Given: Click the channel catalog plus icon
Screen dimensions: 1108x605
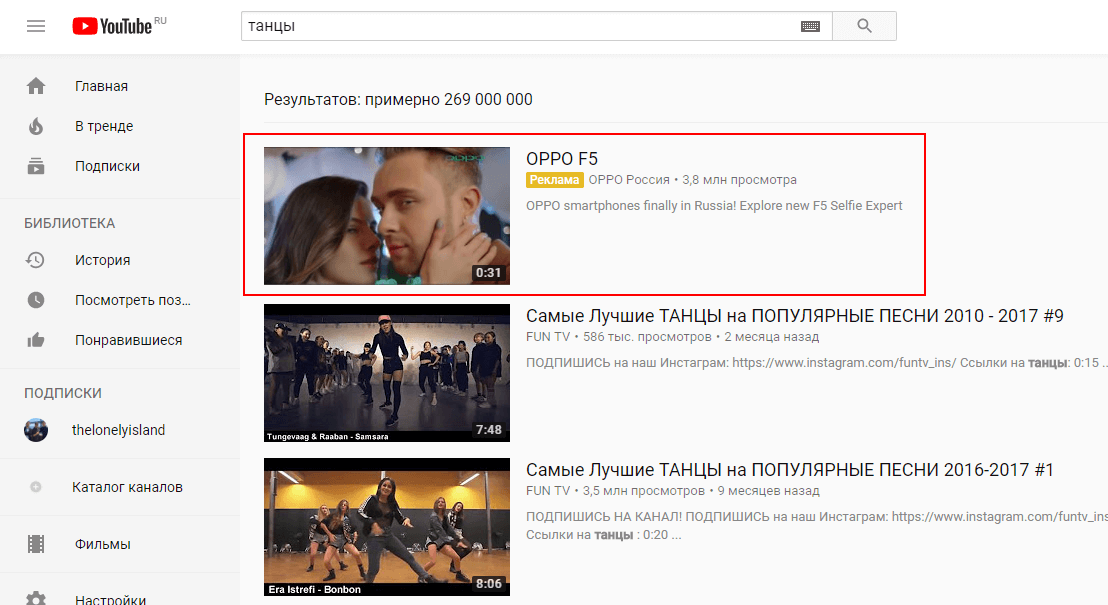Looking at the screenshot, I should pyautogui.click(x=36, y=487).
